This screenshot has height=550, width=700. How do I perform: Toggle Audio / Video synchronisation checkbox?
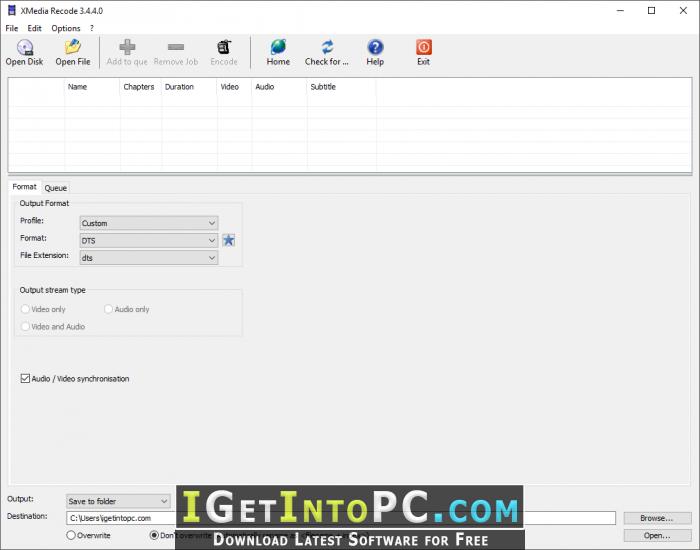click(x=25, y=379)
